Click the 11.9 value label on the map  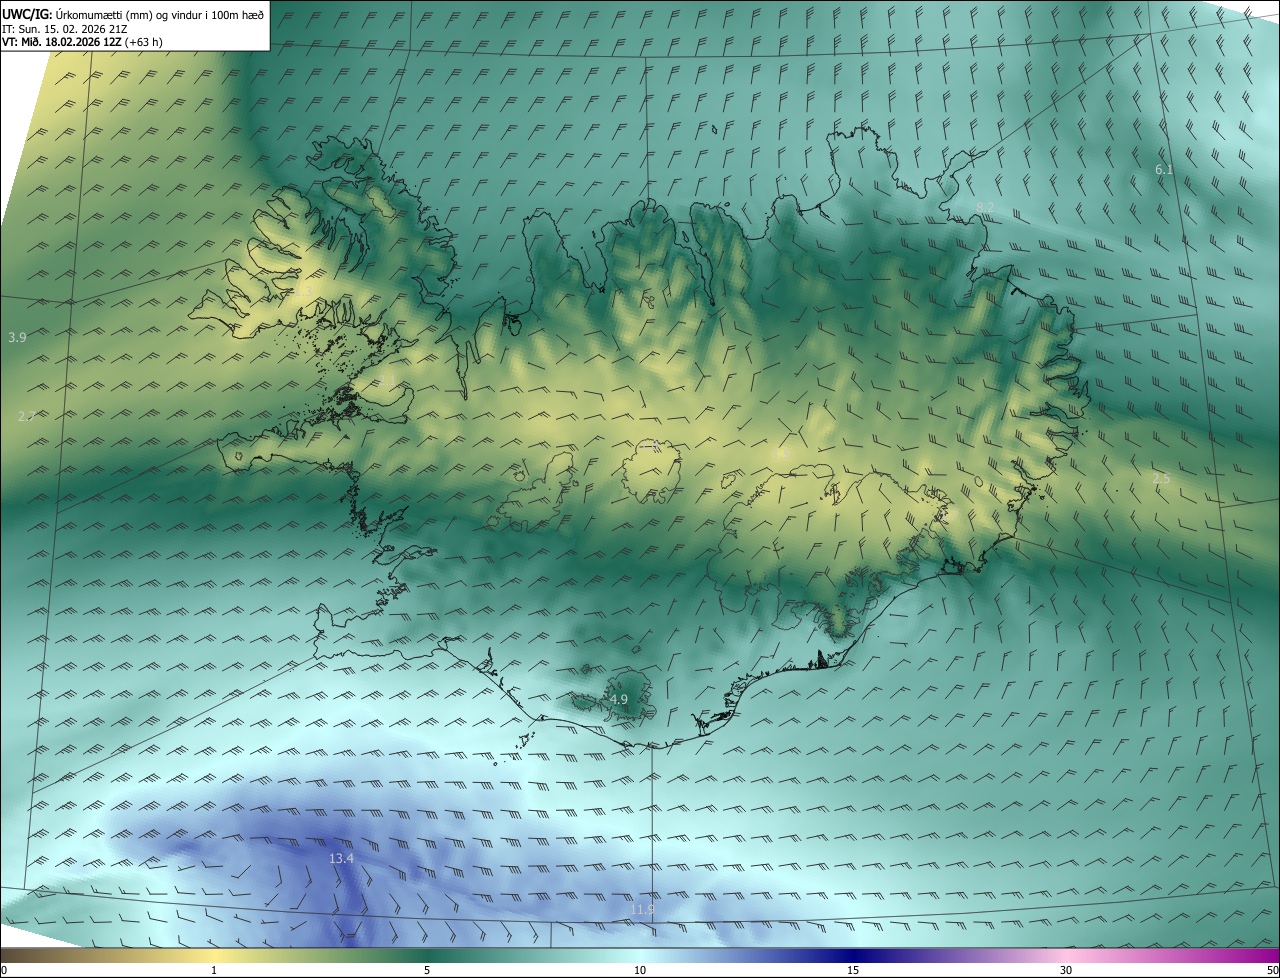click(x=642, y=909)
